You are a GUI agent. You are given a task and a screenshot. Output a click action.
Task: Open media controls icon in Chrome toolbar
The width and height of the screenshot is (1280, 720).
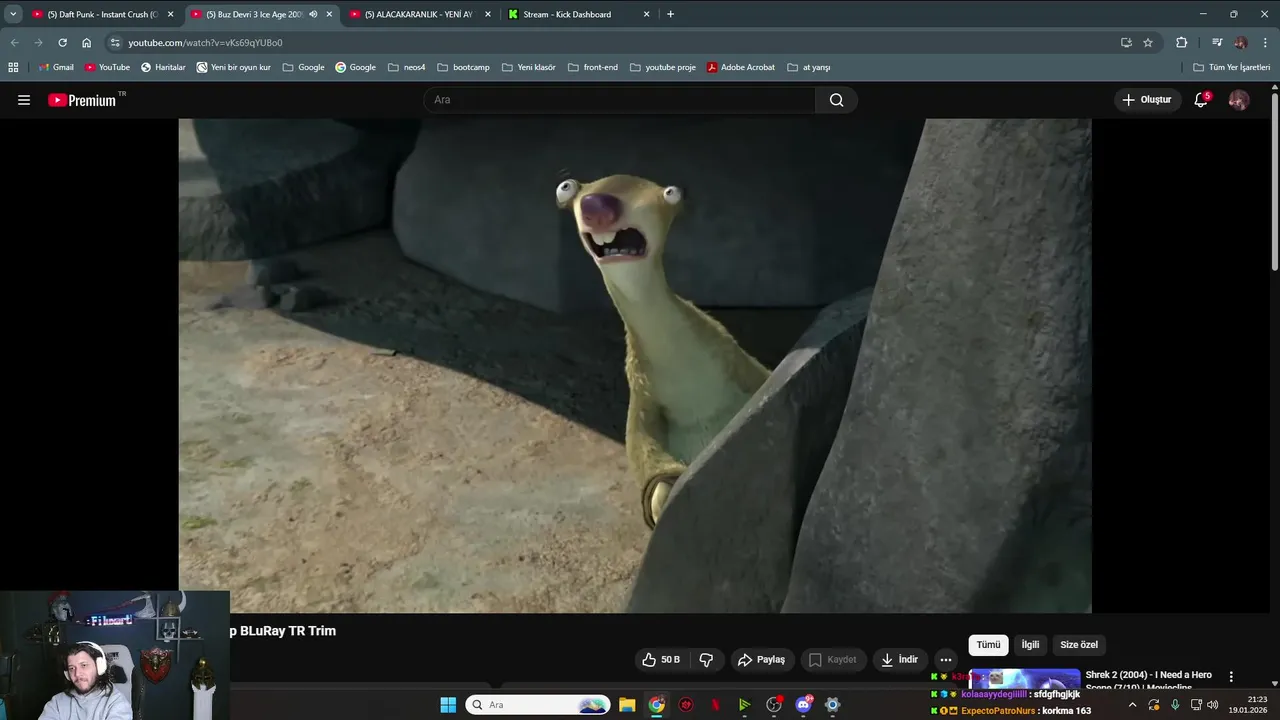click(1217, 43)
